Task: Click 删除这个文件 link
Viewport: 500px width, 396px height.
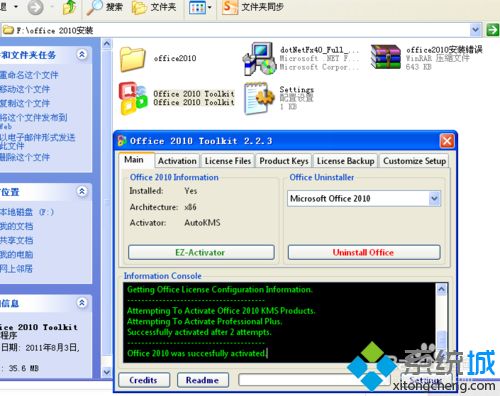Action: click(x=25, y=157)
